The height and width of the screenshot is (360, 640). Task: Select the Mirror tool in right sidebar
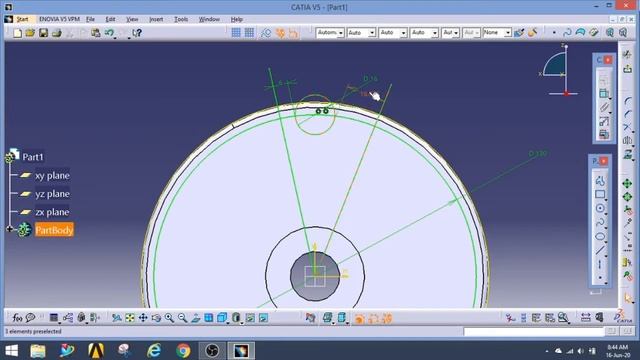(627, 141)
